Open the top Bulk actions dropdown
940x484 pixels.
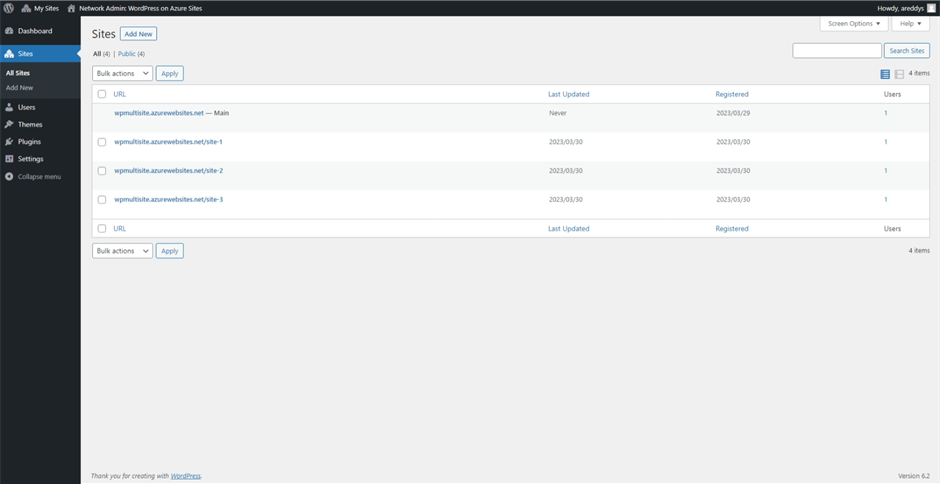click(x=122, y=73)
